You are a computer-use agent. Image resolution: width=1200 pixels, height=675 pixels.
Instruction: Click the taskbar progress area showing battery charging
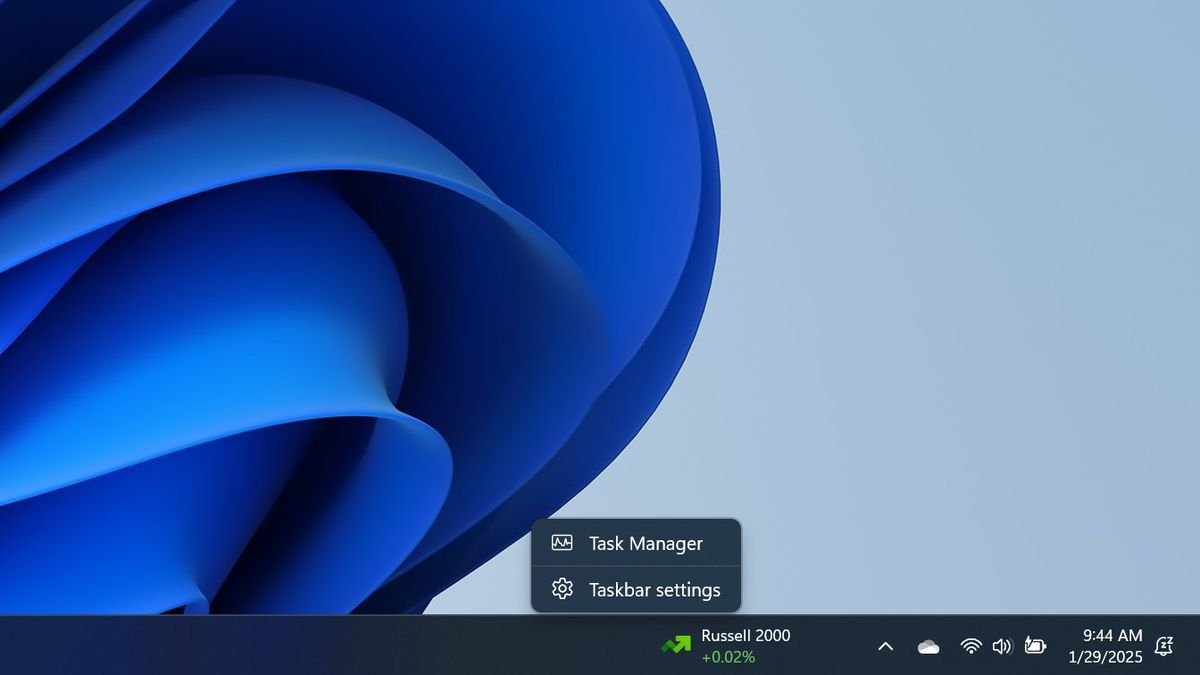click(x=1036, y=646)
